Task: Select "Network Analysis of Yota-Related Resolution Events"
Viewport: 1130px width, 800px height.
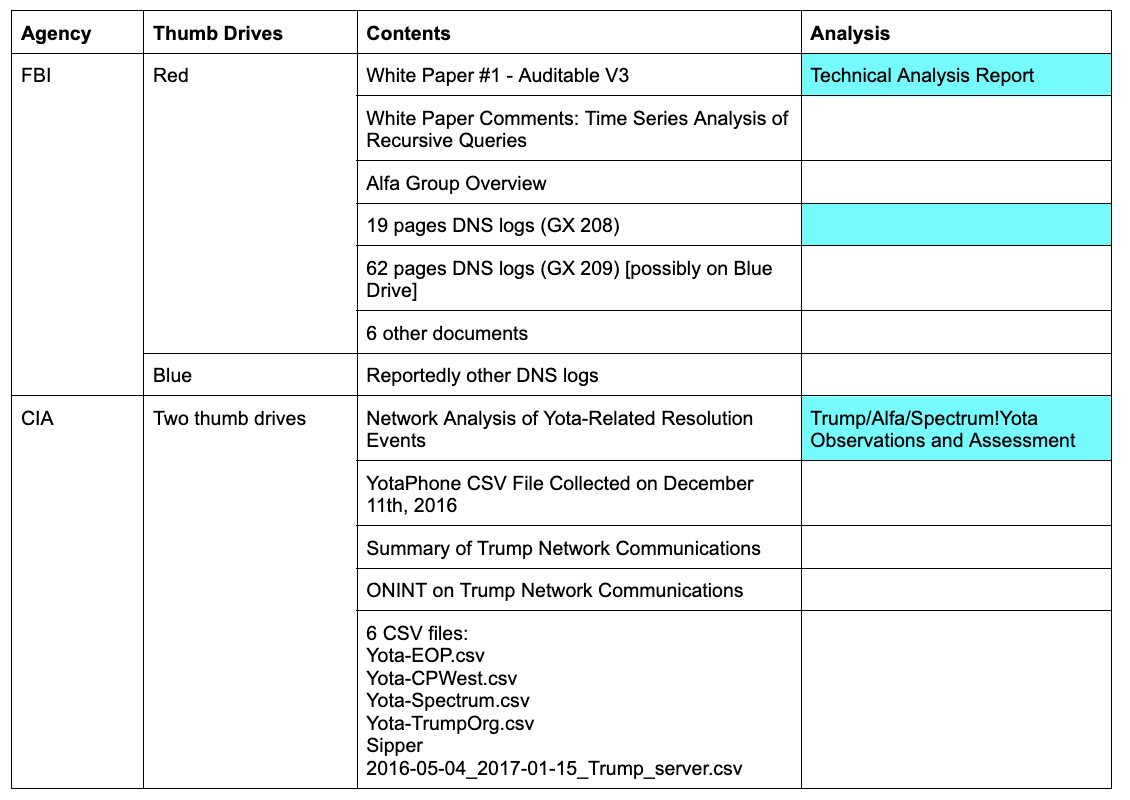Action: tap(579, 428)
